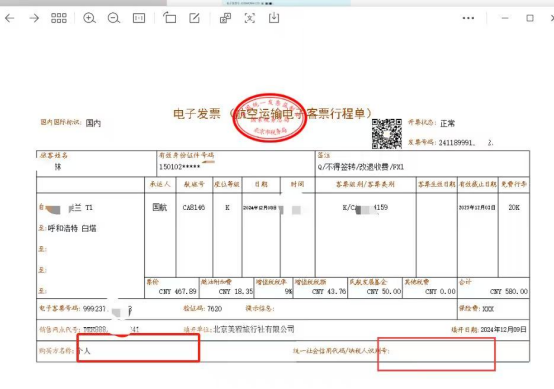
Task: Show image at actual 1:1 size
Action: coord(139,18)
